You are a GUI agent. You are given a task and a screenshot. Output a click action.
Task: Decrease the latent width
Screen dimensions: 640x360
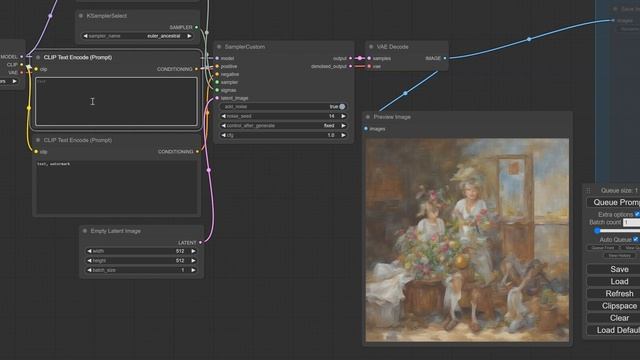click(89, 251)
